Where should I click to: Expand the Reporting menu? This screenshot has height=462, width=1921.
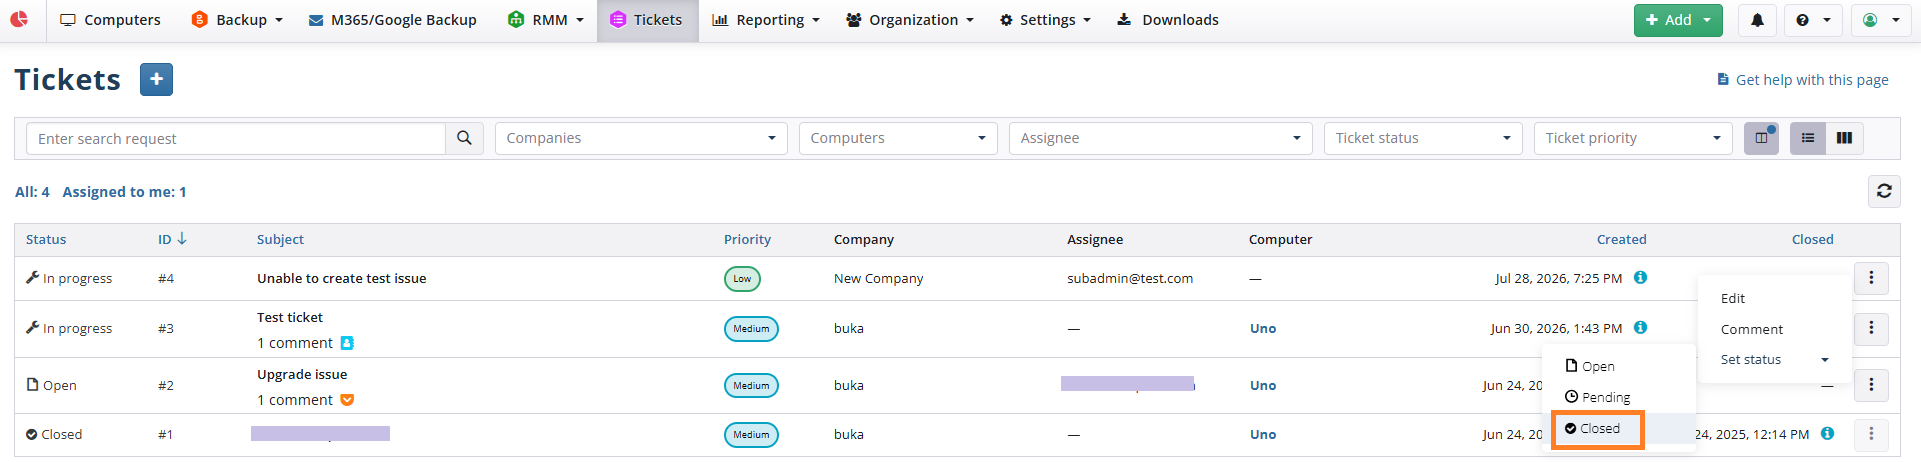(x=766, y=20)
